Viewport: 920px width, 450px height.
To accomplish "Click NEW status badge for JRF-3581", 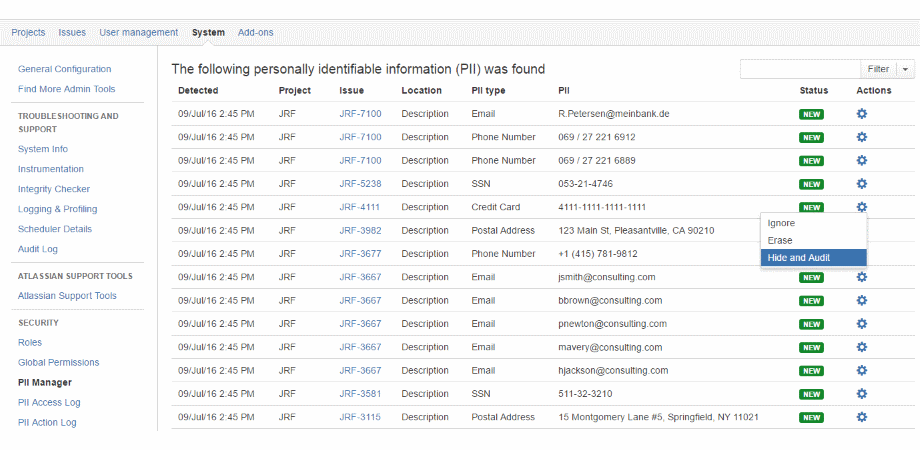I will tap(811, 394).
